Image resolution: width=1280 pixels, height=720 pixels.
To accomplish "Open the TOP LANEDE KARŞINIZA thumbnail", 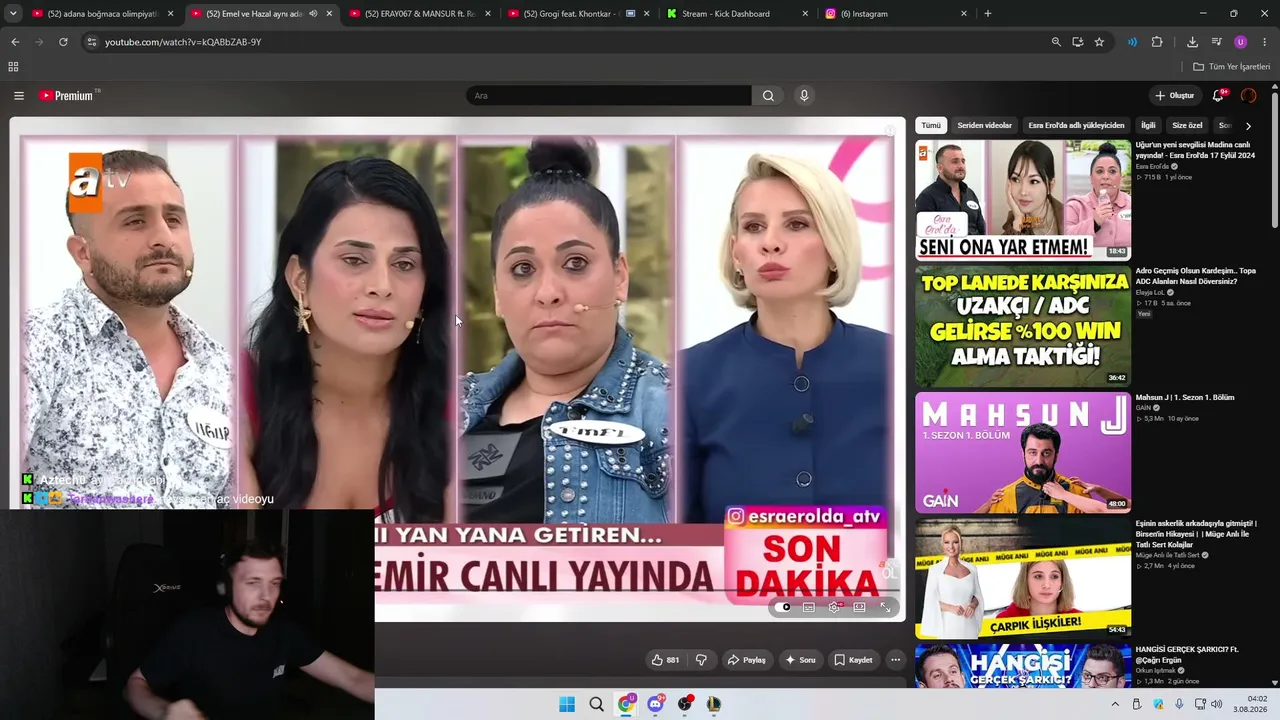I will point(1023,326).
